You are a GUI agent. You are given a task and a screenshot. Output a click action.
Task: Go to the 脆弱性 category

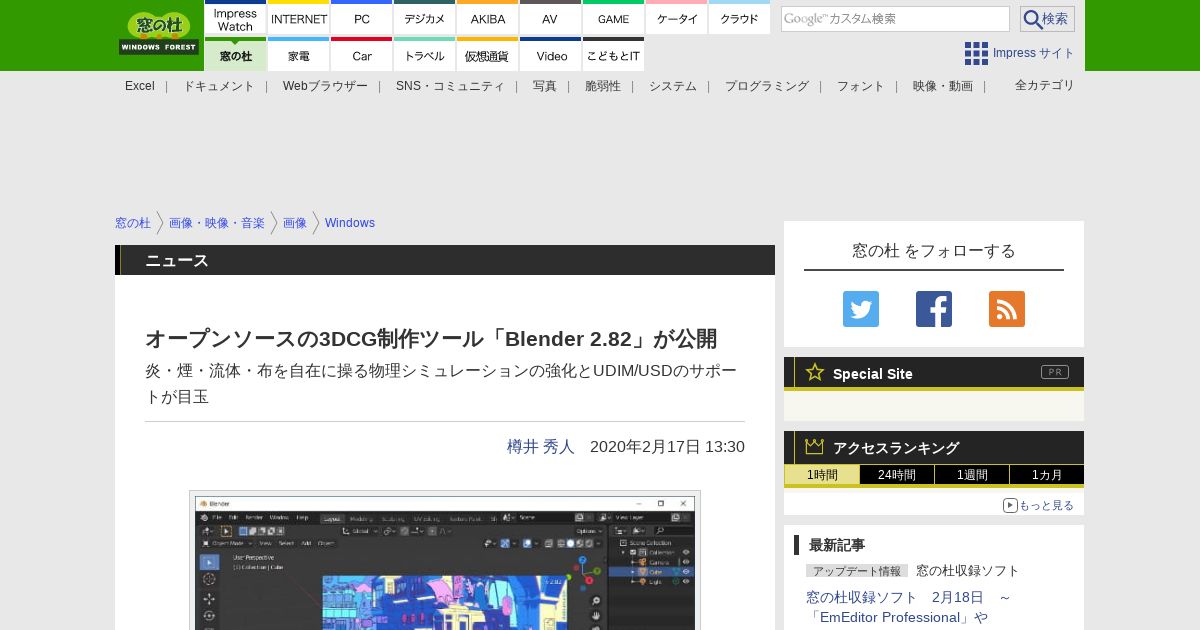point(603,86)
